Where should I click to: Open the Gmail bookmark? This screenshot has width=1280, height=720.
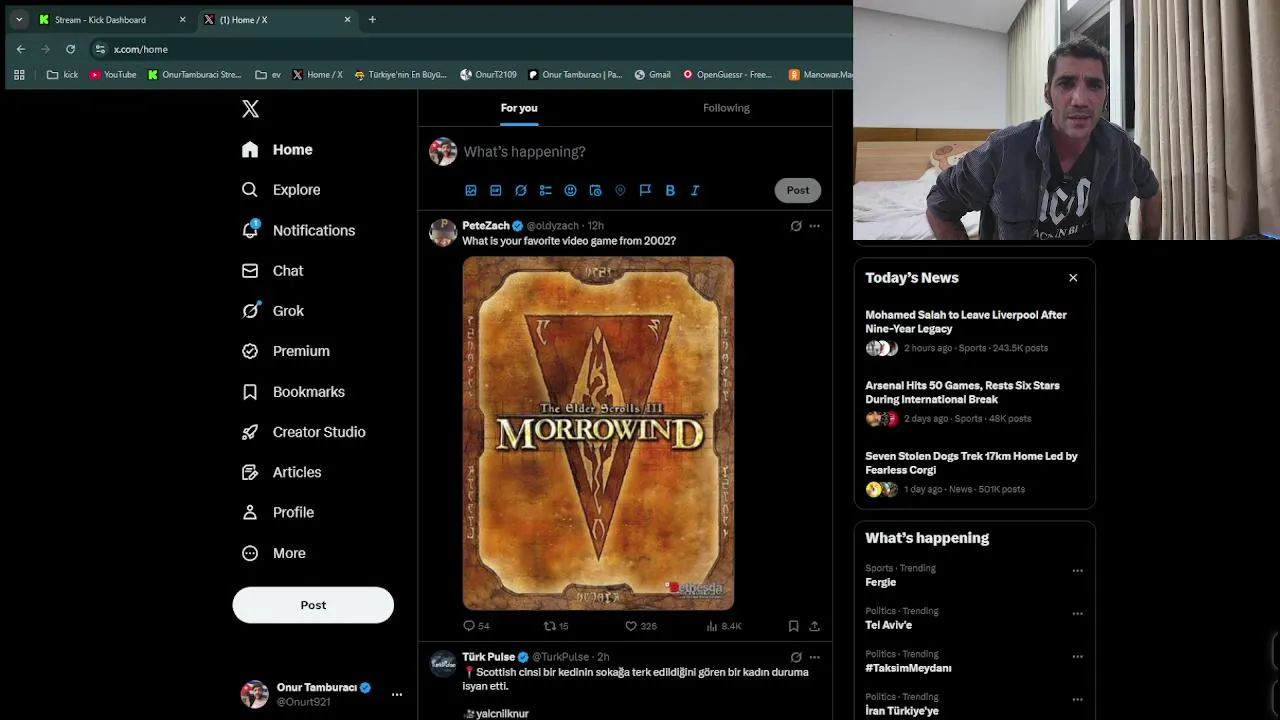pos(652,74)
